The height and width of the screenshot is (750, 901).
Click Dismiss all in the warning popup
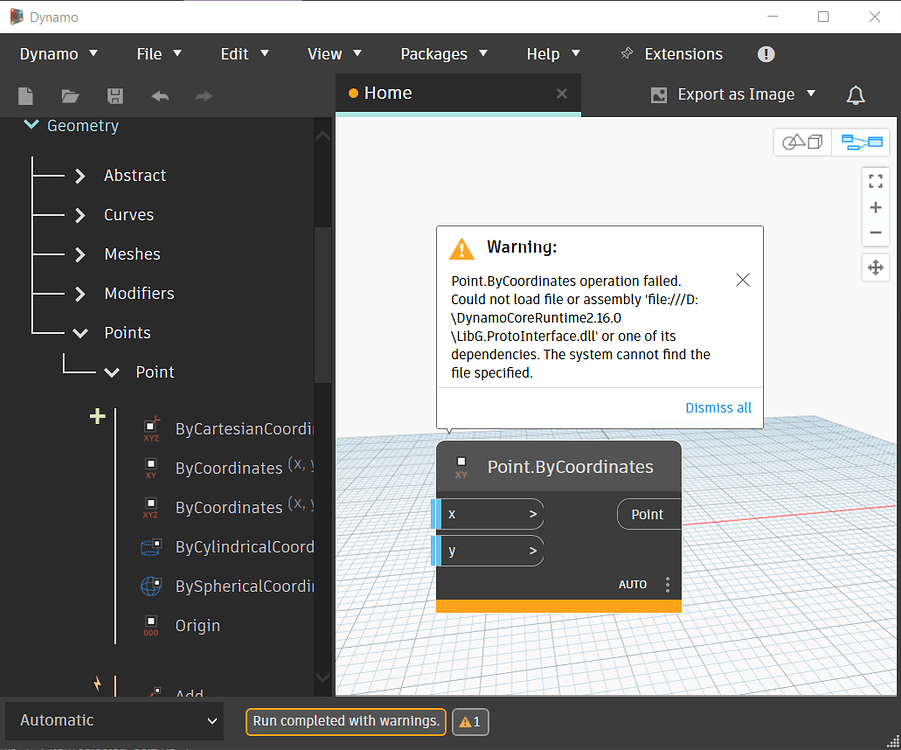click(718, 407)
